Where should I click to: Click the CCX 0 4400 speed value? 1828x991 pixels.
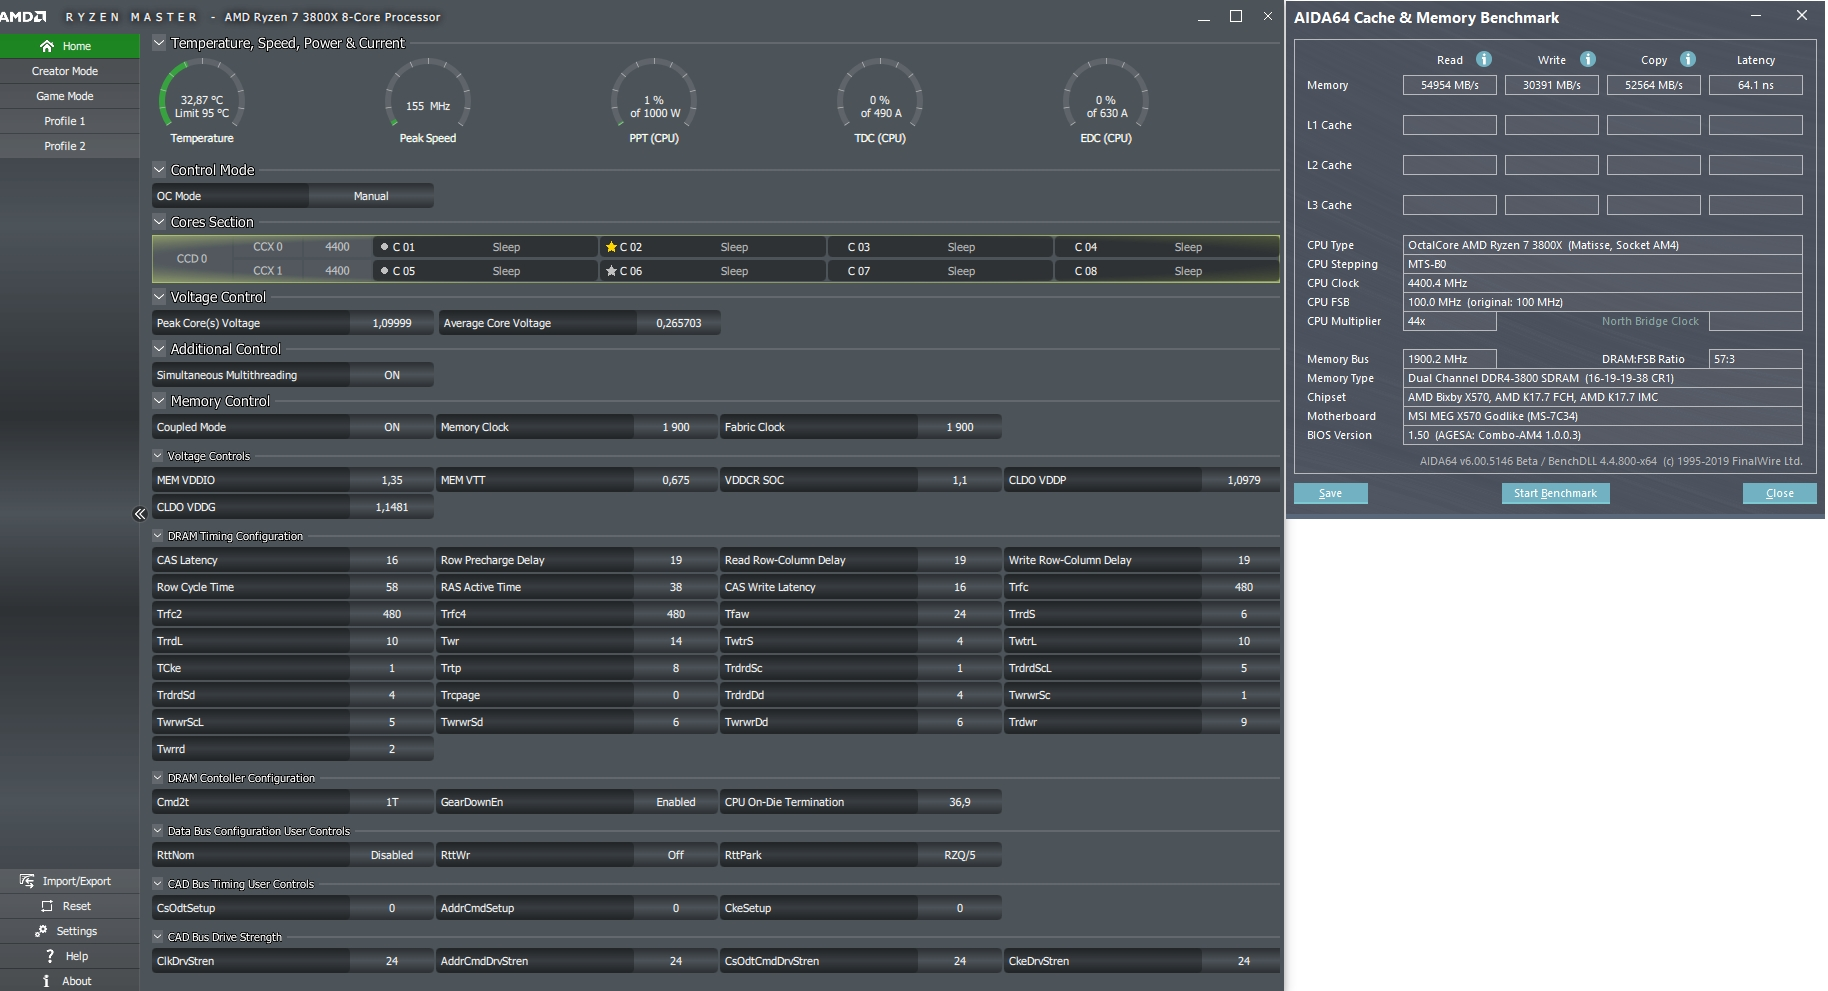click(337, 247)
